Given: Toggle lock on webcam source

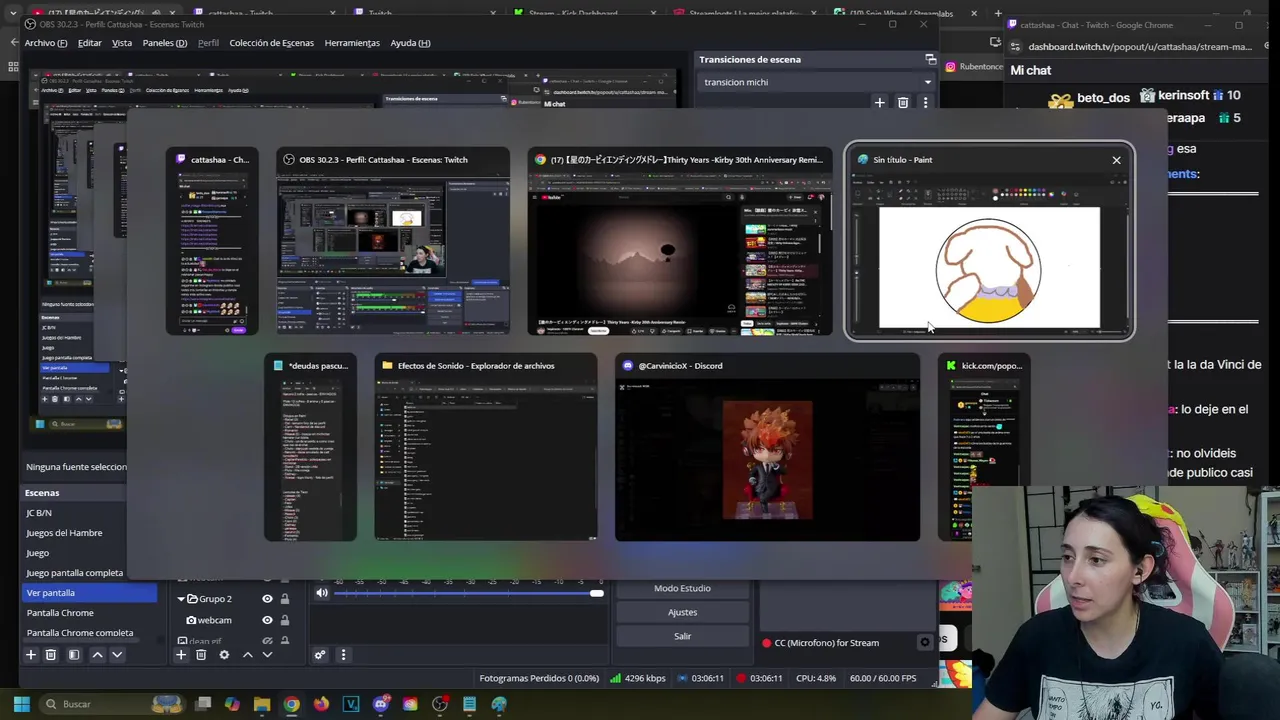Looking at the screenshot, I should click(x=285, y=620).
